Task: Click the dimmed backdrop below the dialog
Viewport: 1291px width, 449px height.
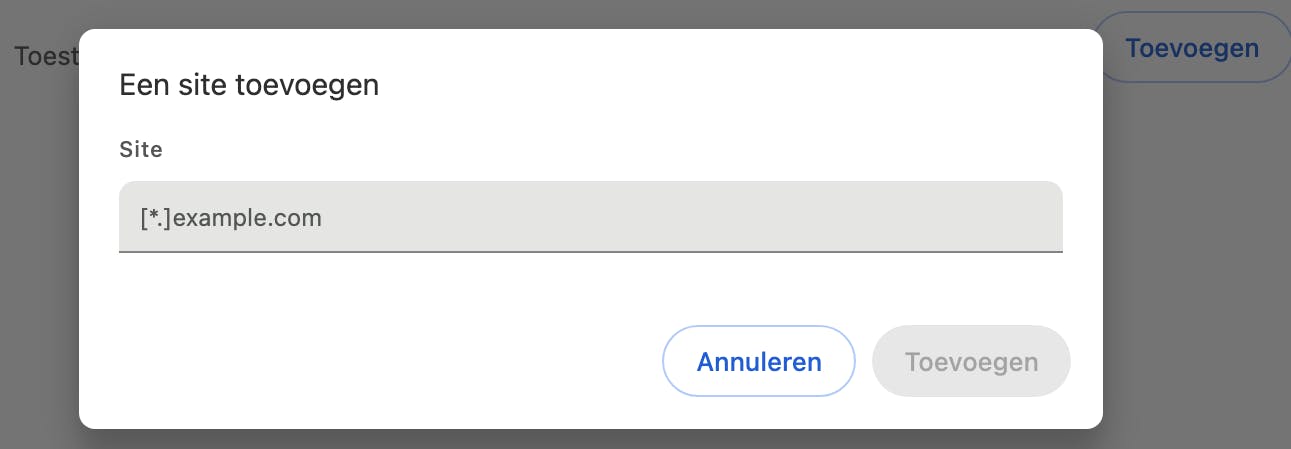Action: point(600,439)
